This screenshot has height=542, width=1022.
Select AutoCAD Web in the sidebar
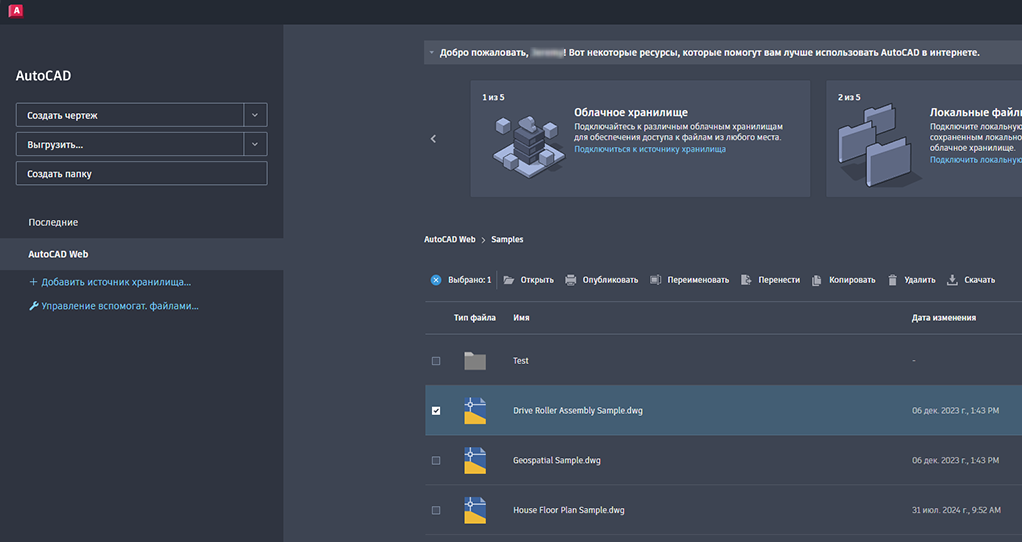click(141, 254)
